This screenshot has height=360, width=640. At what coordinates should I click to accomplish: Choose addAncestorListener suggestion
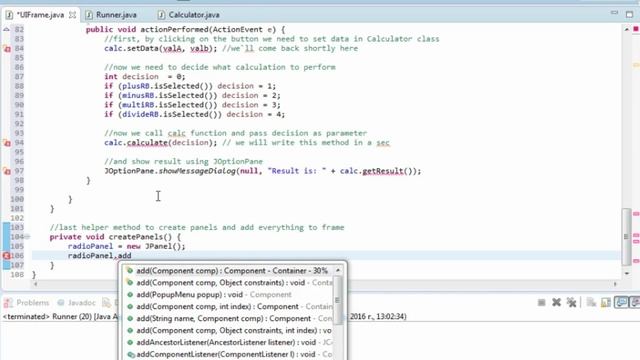click(x=229, y=342)
